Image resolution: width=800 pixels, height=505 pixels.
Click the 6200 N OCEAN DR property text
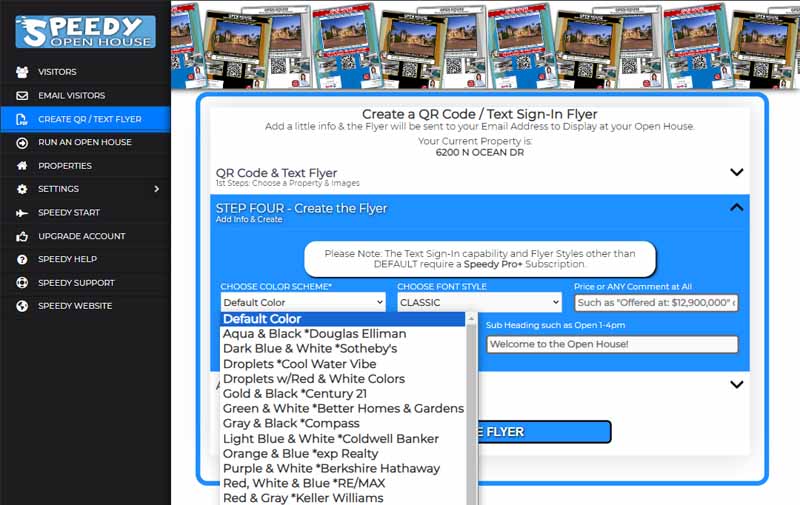click(x=480, y=153)
